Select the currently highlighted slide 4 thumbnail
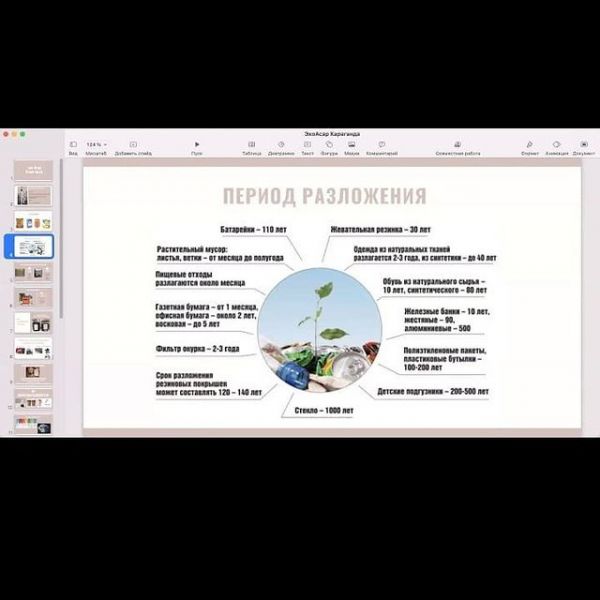Screen dimensions: 600x600 coord(34,245)
